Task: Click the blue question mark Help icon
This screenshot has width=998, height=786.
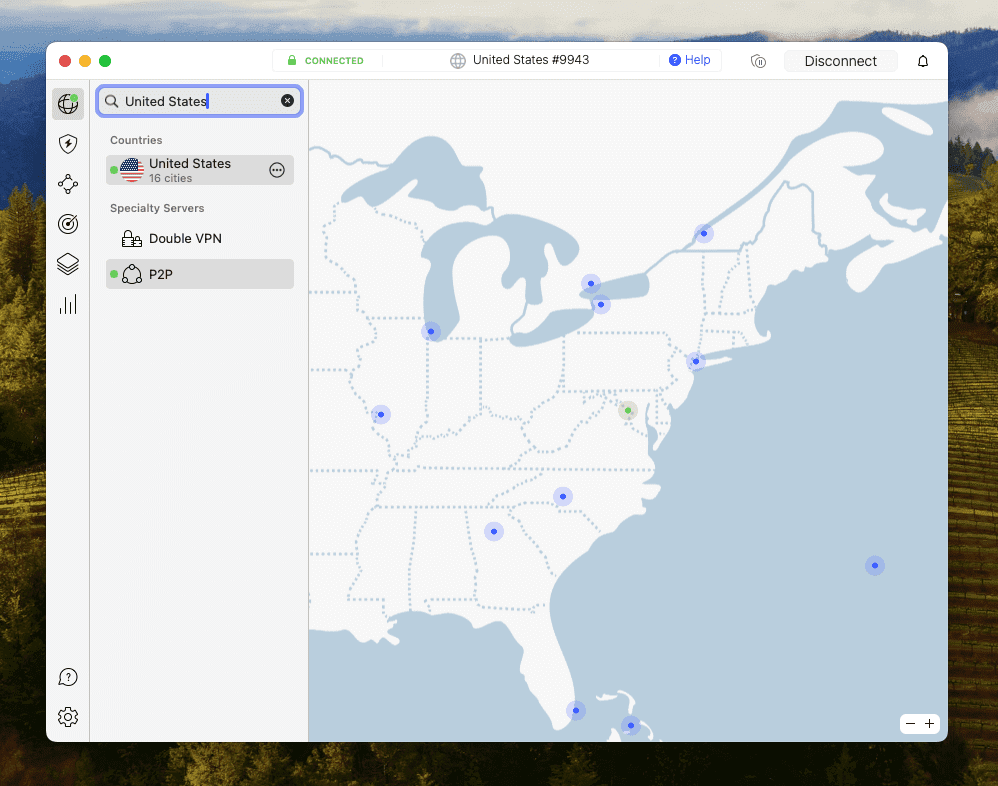Action: 675,60
